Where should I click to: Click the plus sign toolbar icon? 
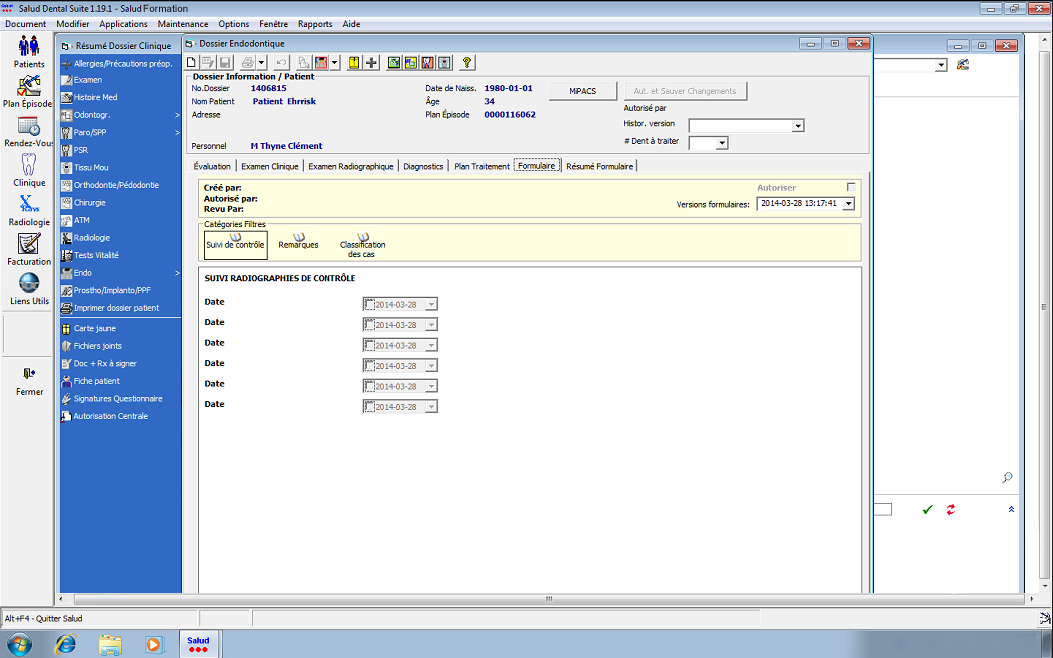(371, 62)
